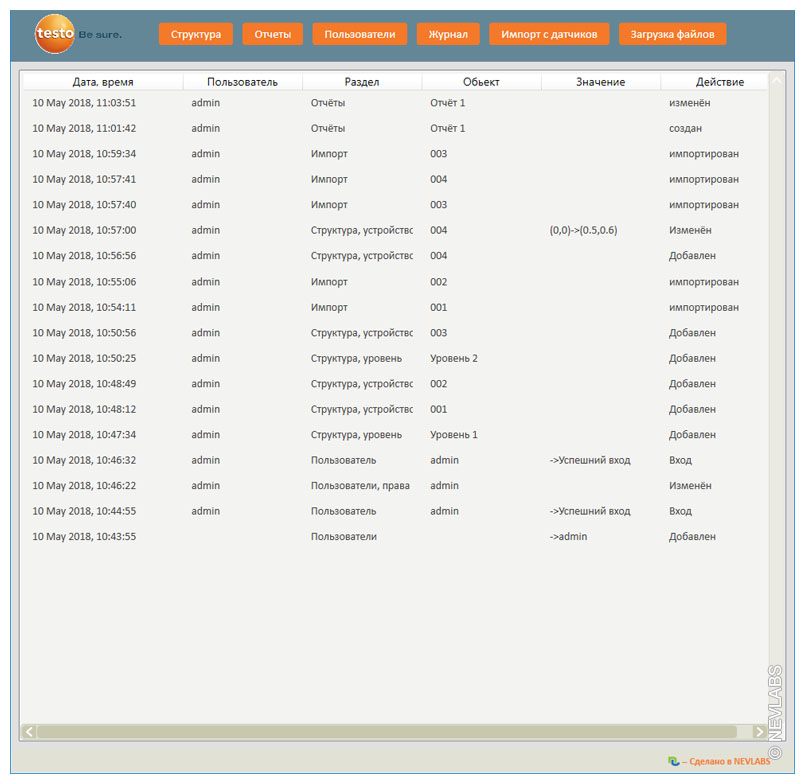Click the Значение column header

600,82
